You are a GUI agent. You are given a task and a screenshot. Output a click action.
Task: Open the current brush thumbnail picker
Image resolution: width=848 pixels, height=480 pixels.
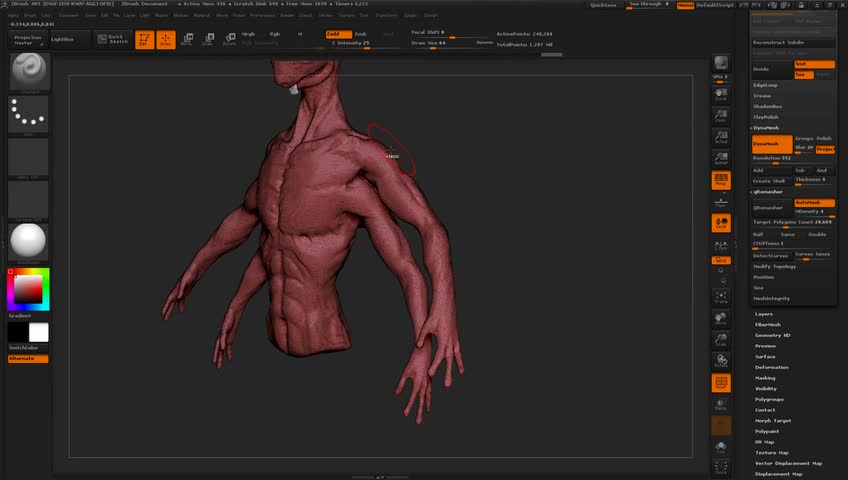29,71
